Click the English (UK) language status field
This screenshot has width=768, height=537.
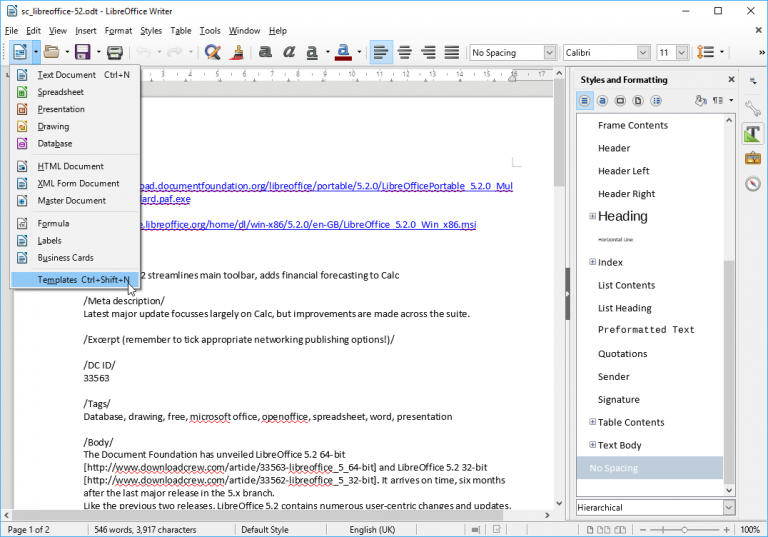[x=372, y=530]
